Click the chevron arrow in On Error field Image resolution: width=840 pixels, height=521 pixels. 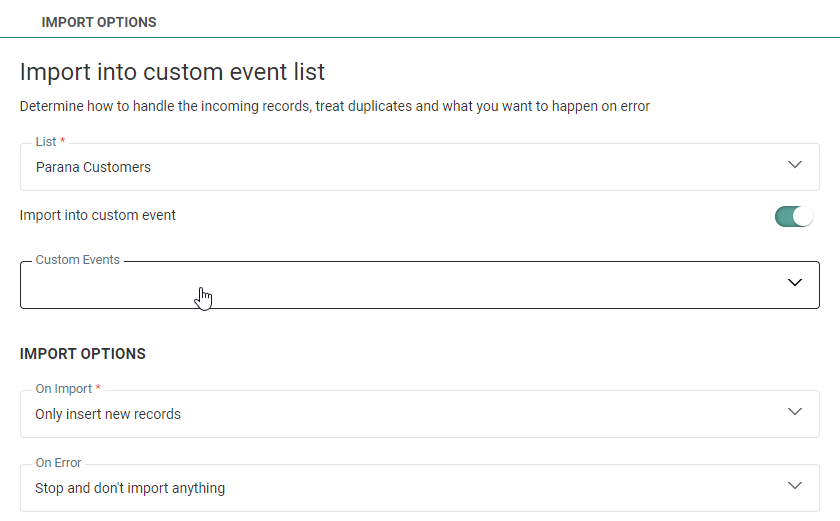(795, 486)
